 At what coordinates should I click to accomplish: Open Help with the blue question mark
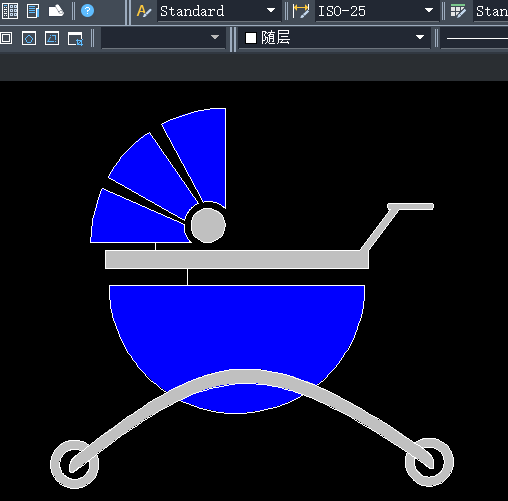[87, 11]
